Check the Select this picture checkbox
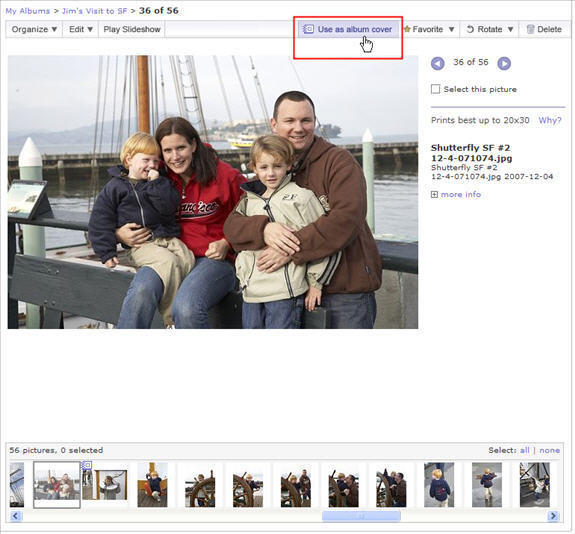 [x=435, y=89]
